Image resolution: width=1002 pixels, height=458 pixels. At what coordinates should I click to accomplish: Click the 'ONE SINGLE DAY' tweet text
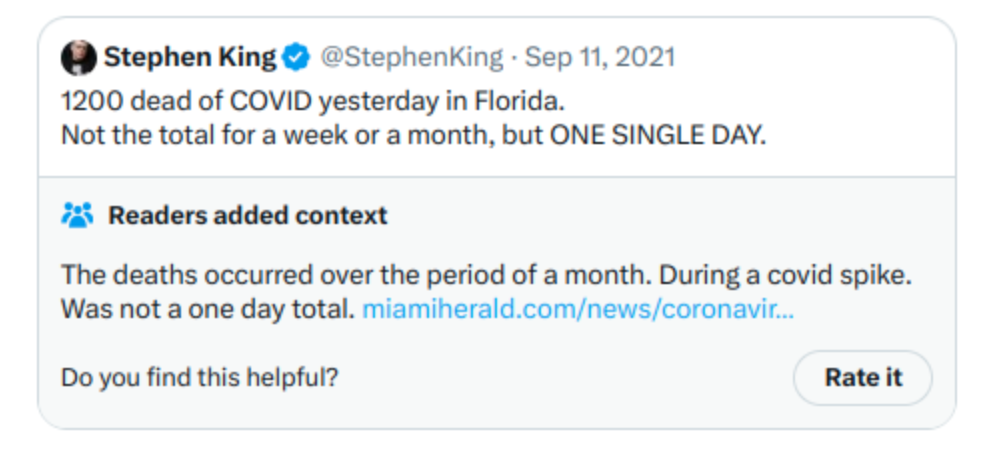658,135
